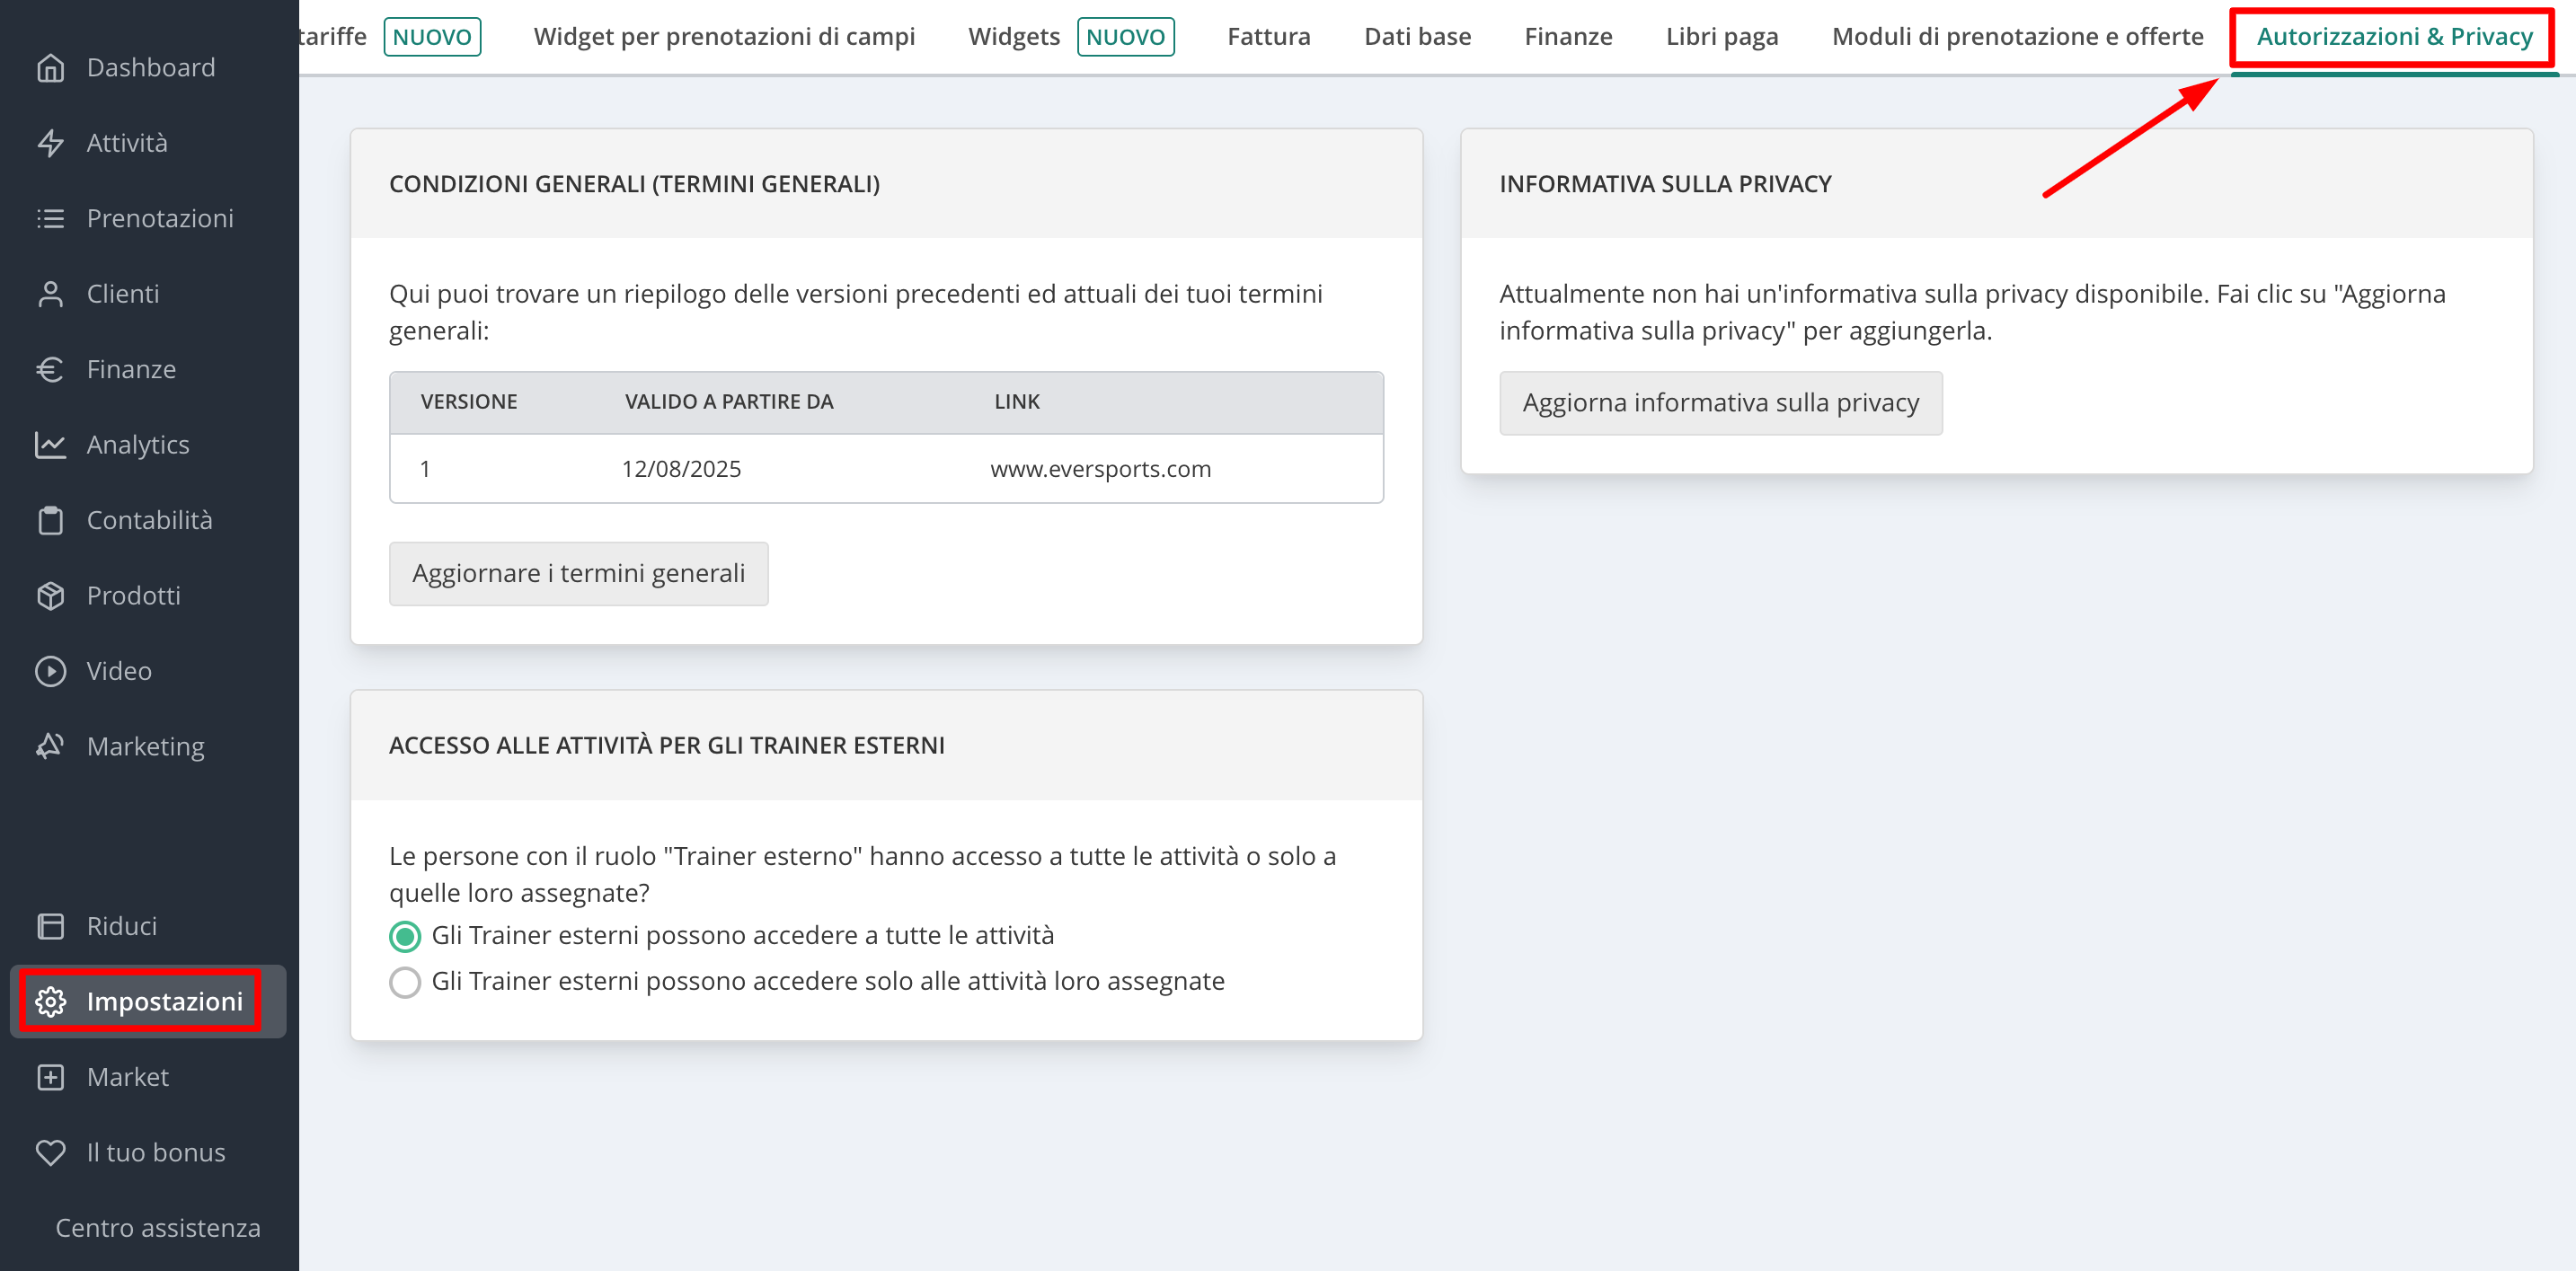2576x1271 pixels.
Task: Click the Finanze euro icon in sidebar
Action: pyautogui.click(x=50, y=369)
